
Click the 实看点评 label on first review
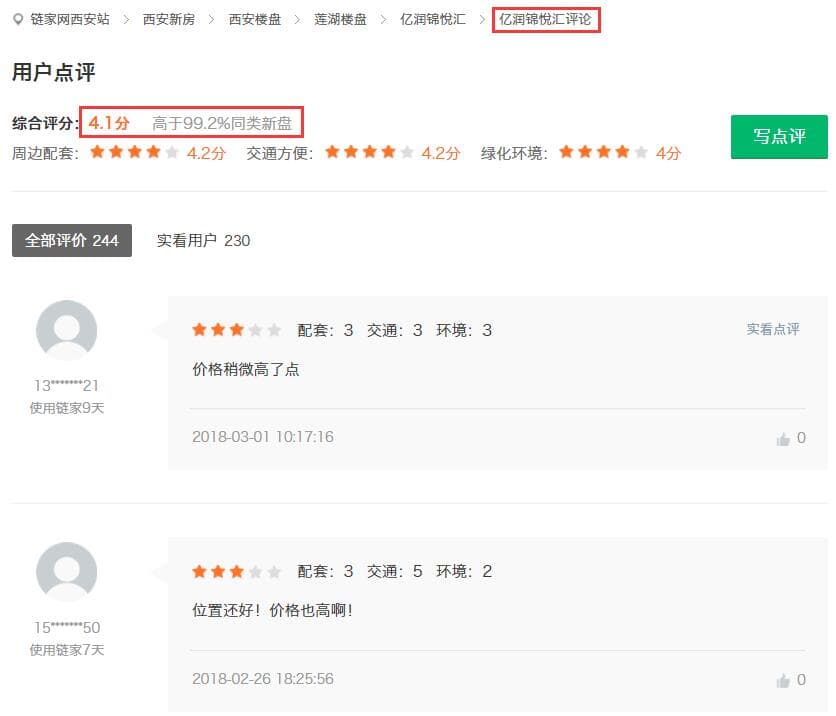[772, 329]
